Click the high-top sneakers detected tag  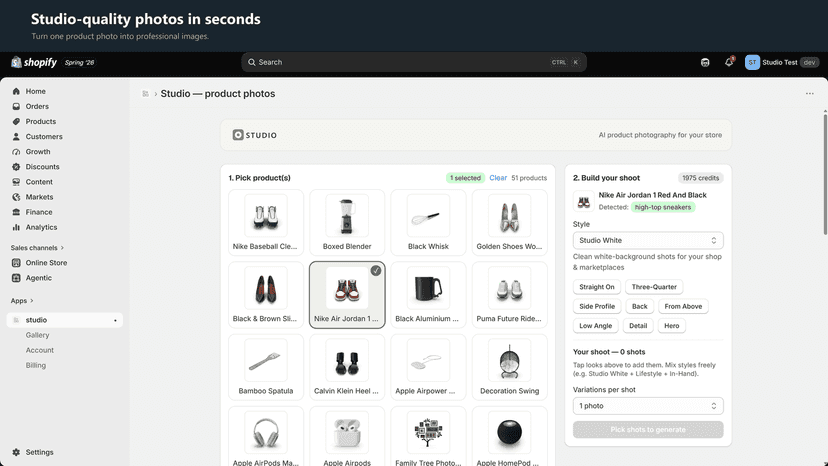point(663,207)
